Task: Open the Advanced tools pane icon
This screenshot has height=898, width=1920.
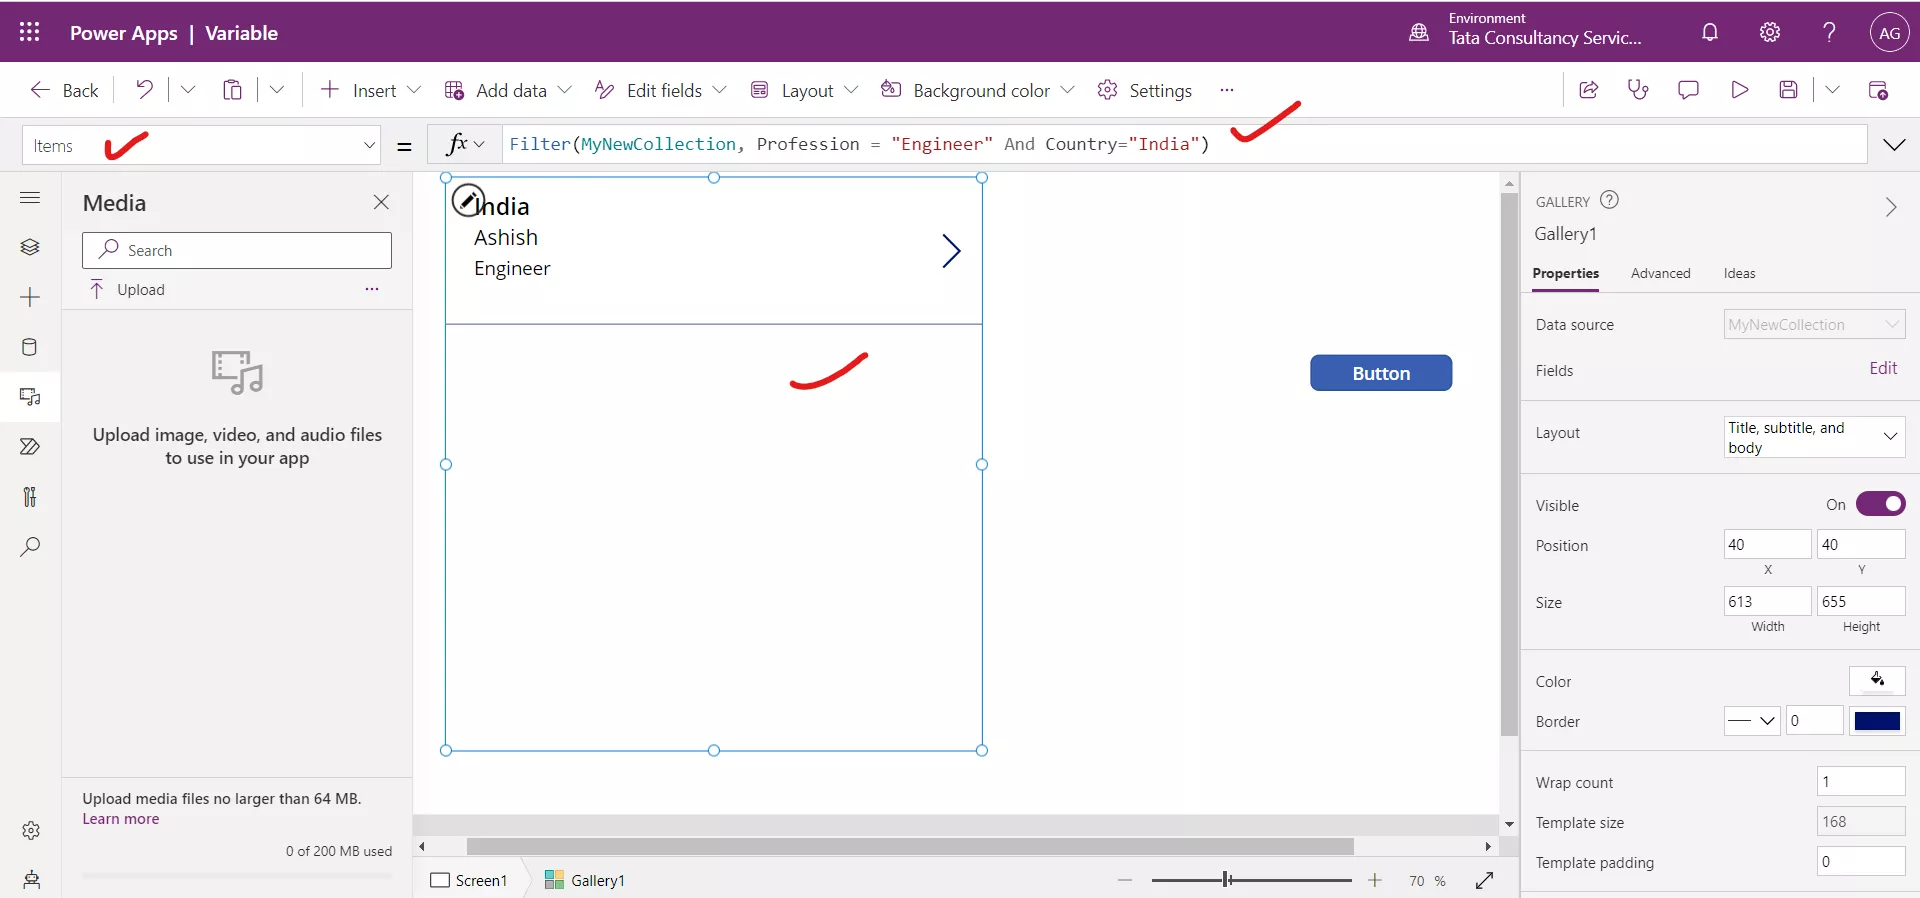Action: 30,497
